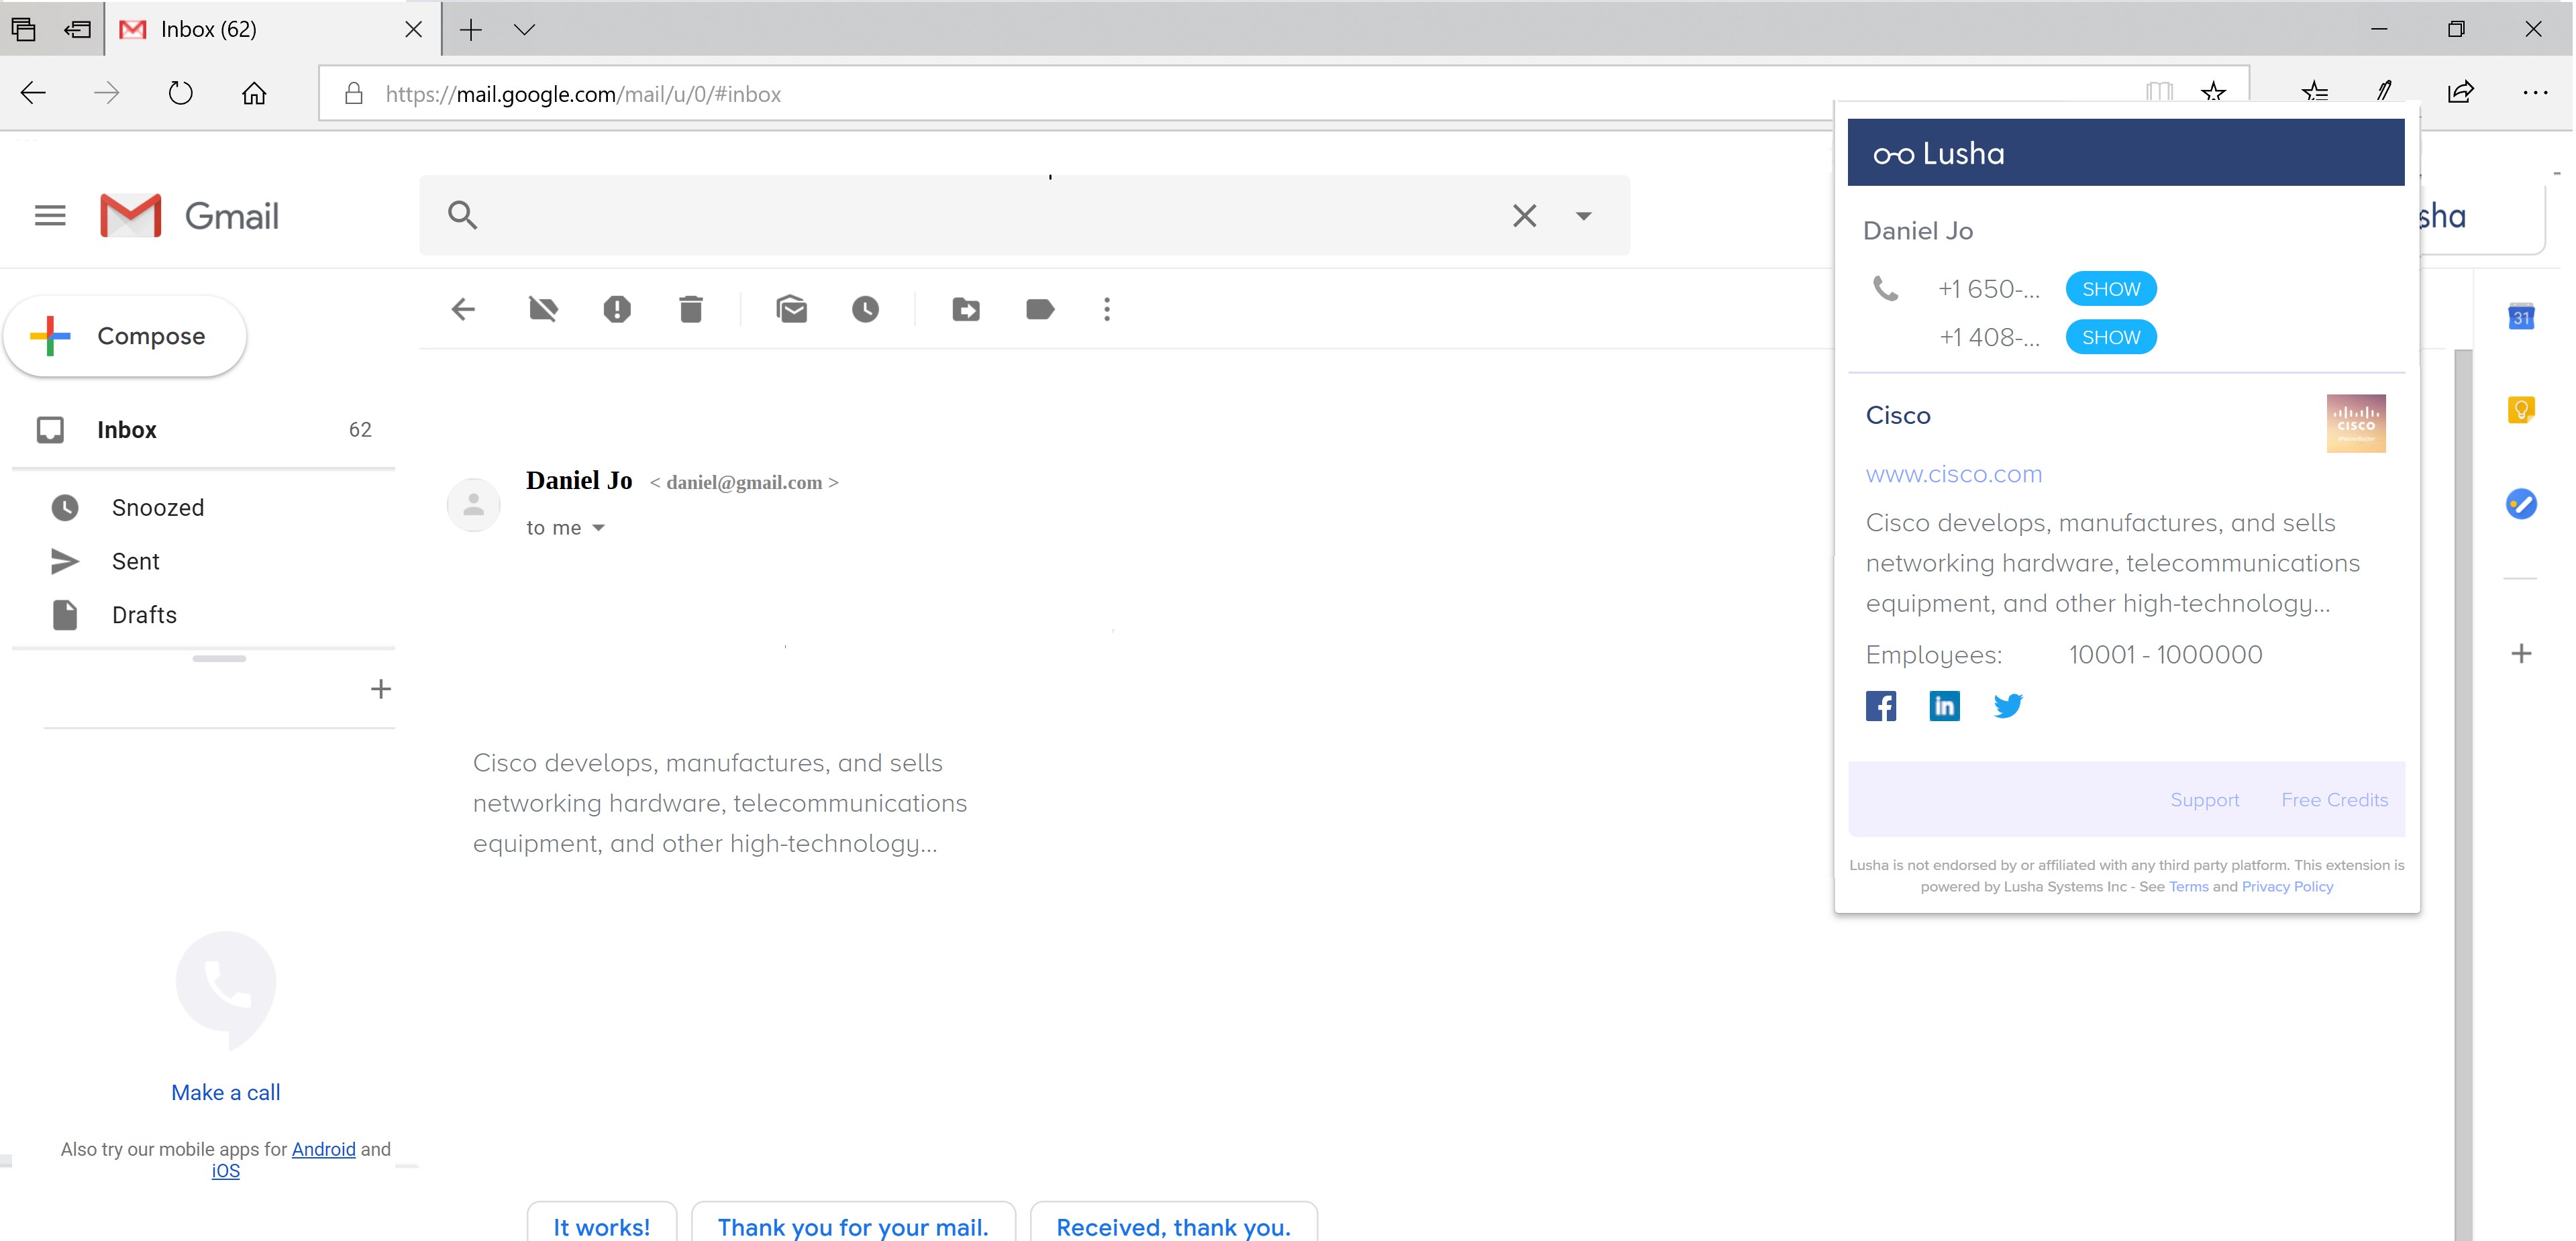Open Cisco's Facebook page icon
This screenshot has width=2576, height=1241.
click(1881, 706)
